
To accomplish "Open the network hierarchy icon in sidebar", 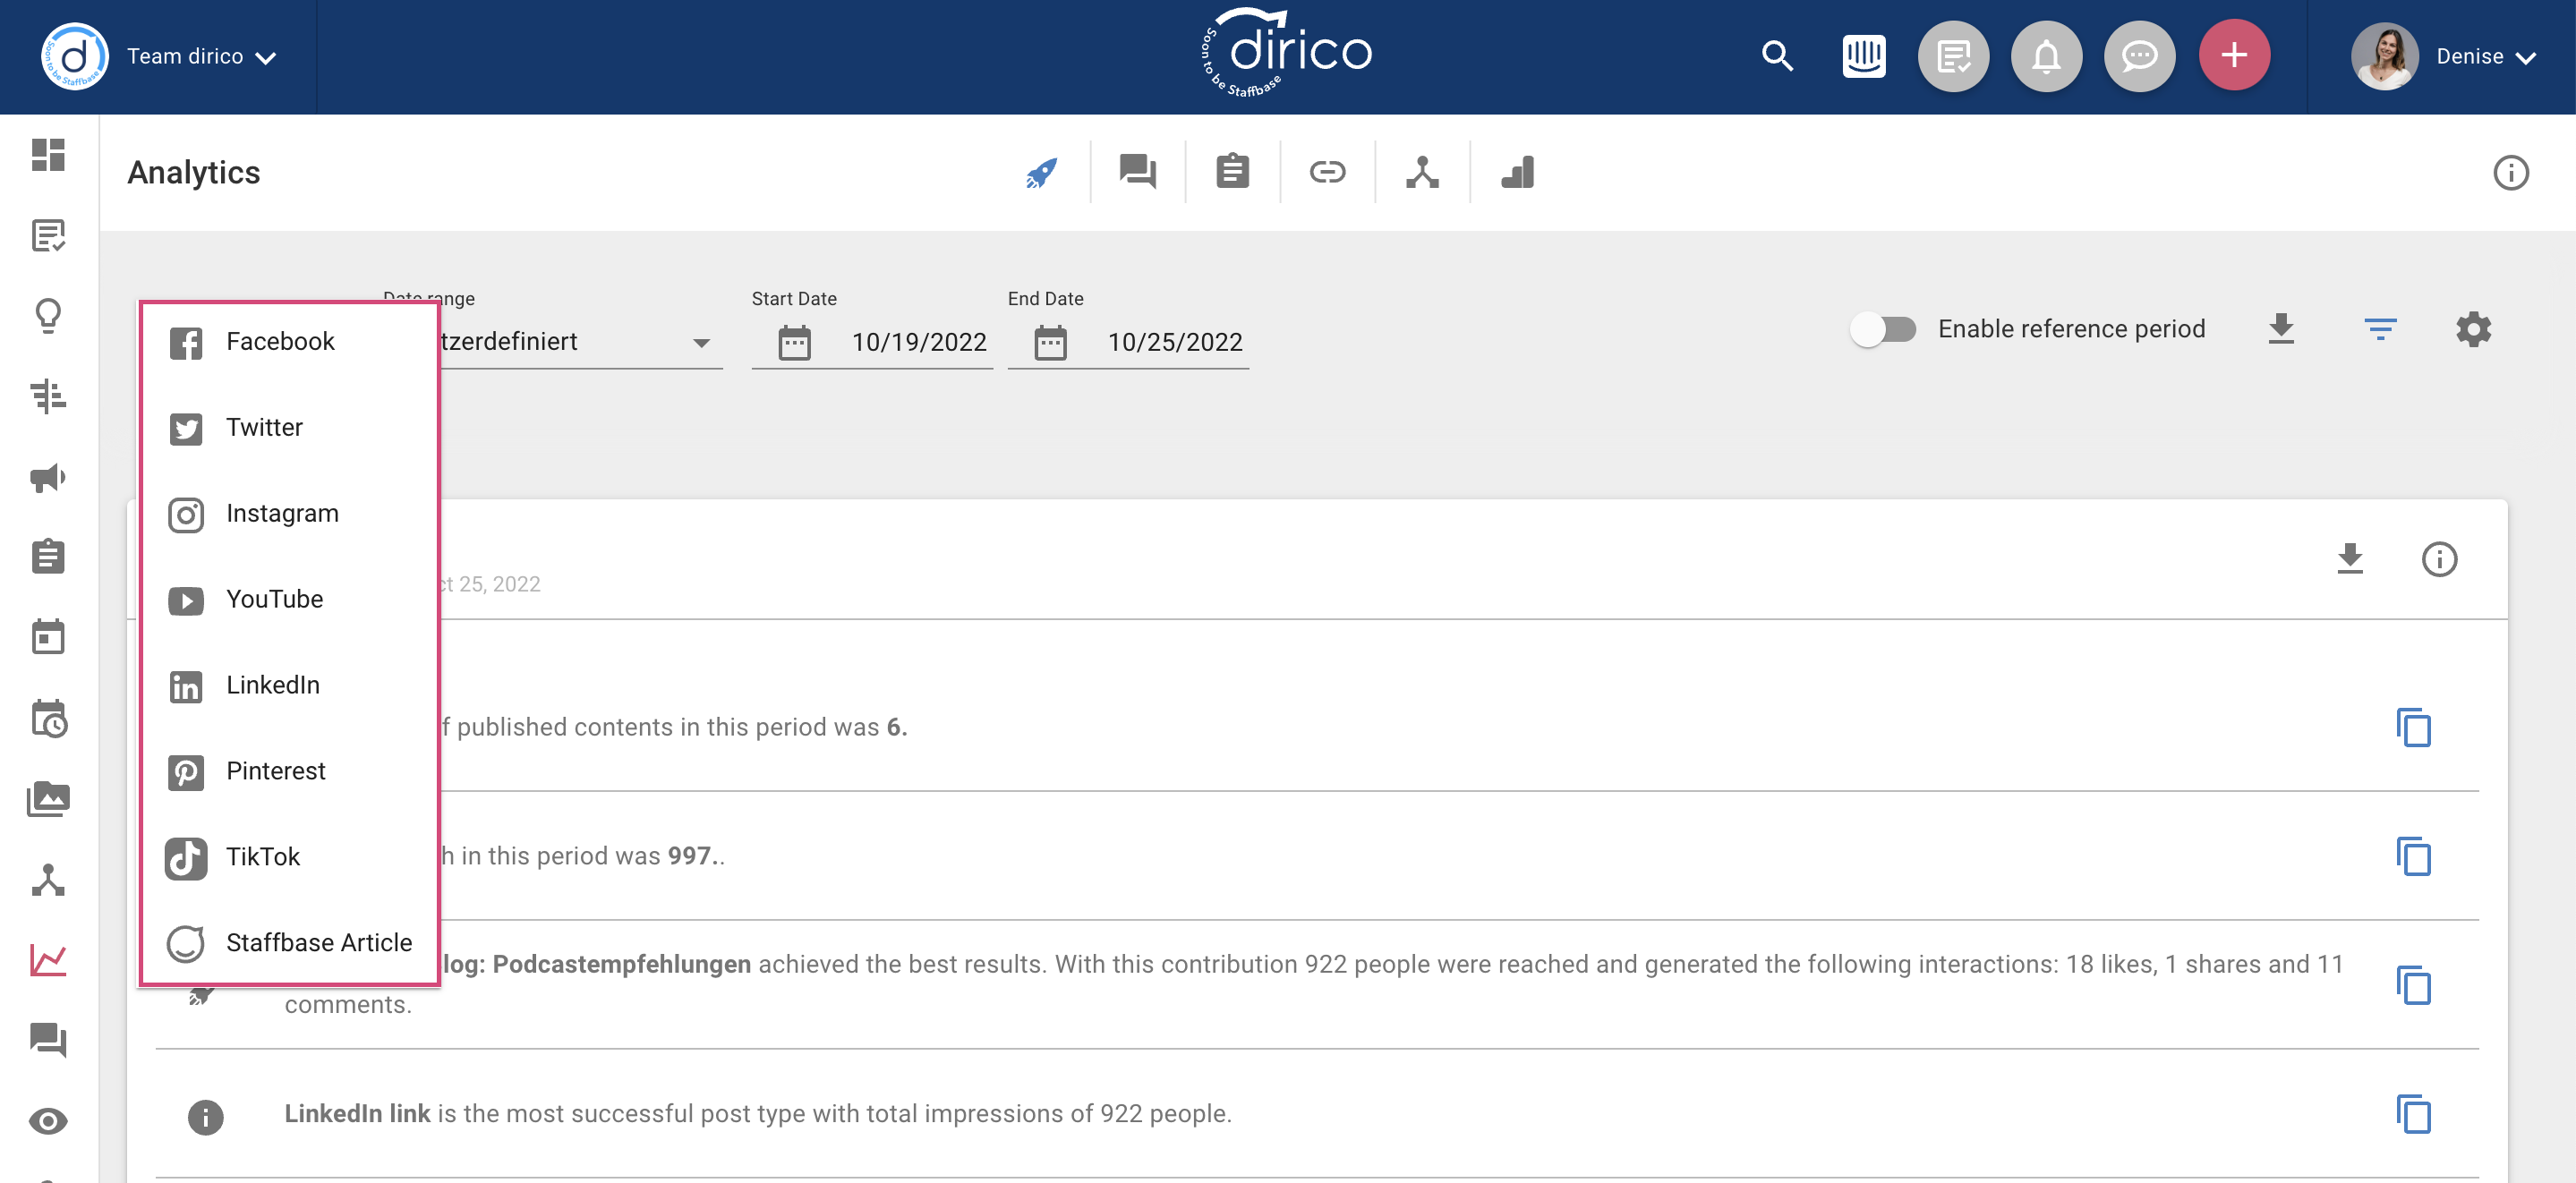I will click(48, 880).
